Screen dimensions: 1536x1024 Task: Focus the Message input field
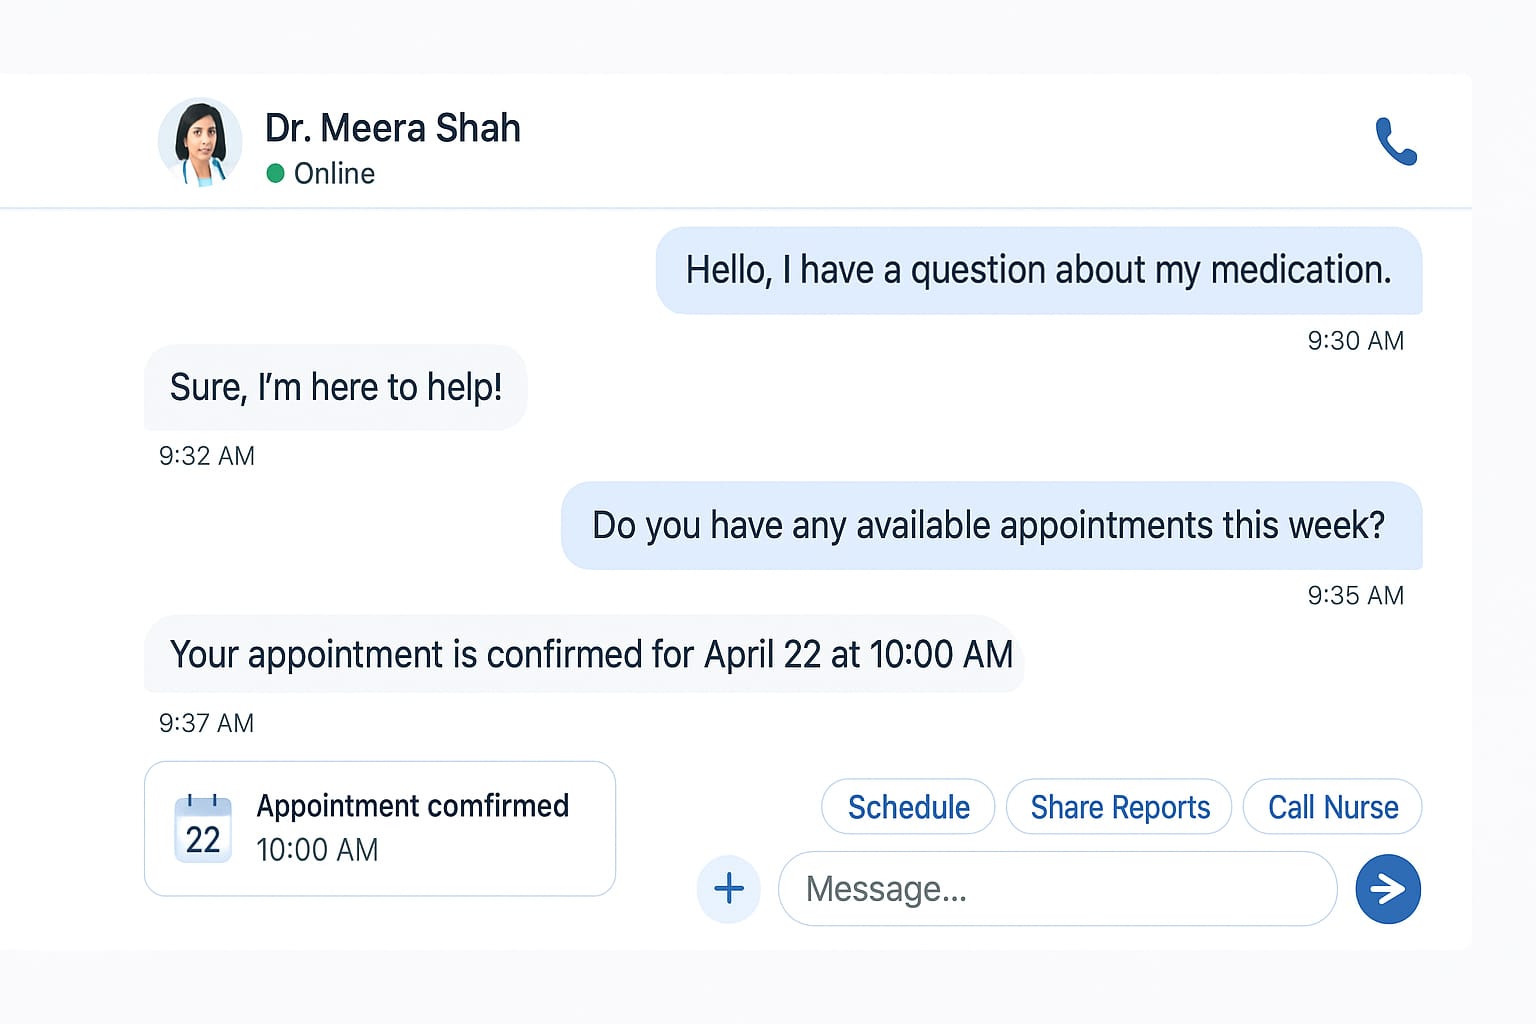(1056, 889)
